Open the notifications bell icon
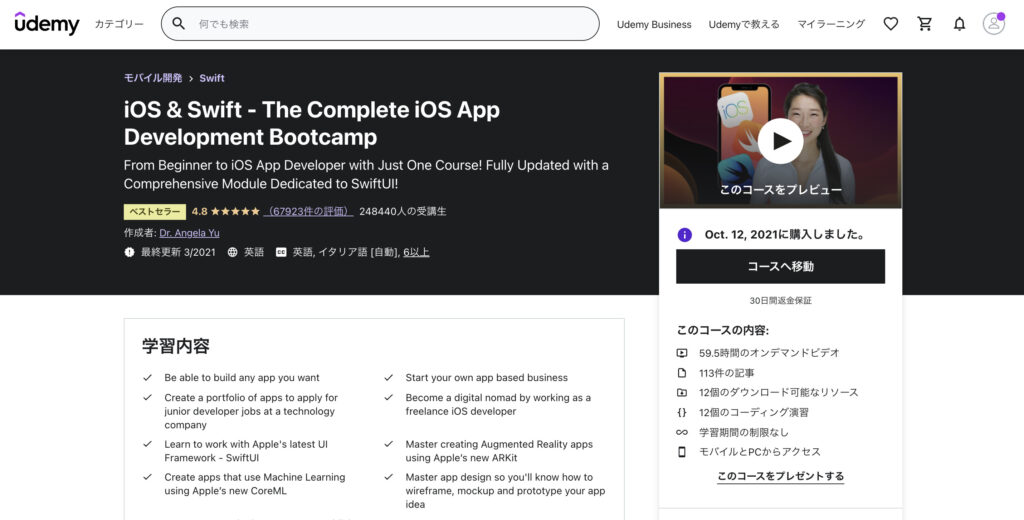 point(959,24)
